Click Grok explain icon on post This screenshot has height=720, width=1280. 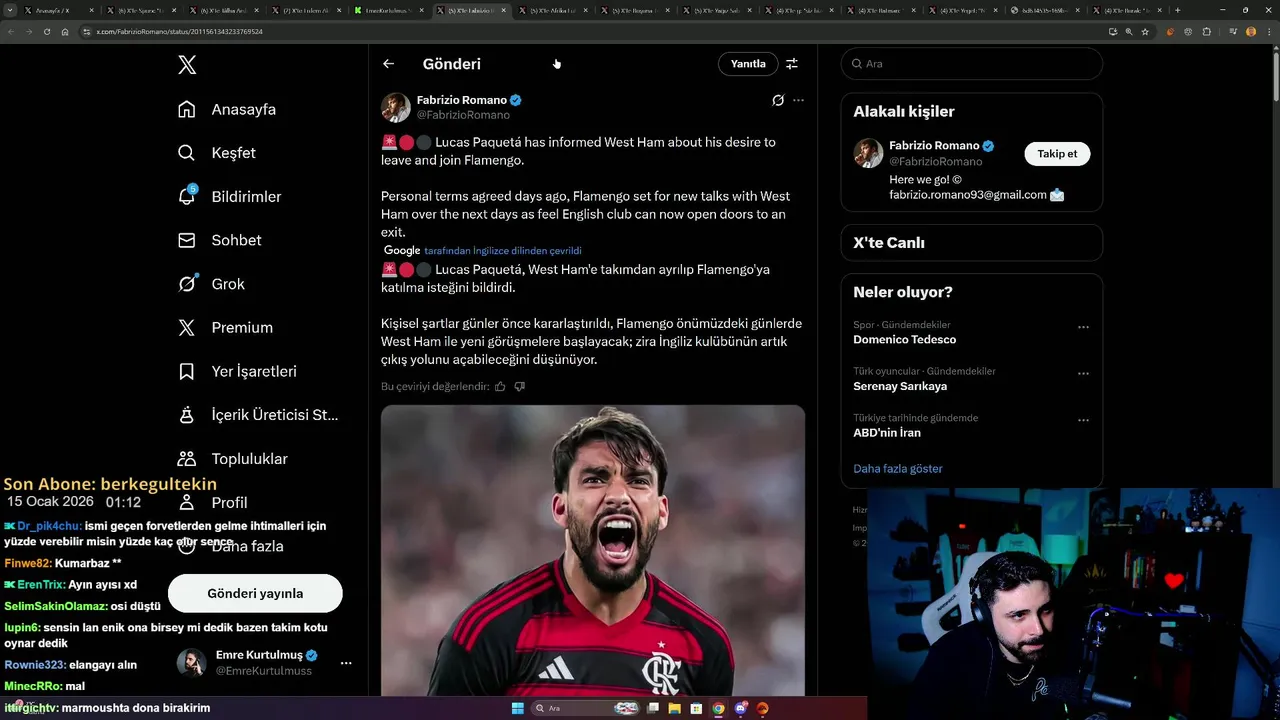[x=778, y=100]
